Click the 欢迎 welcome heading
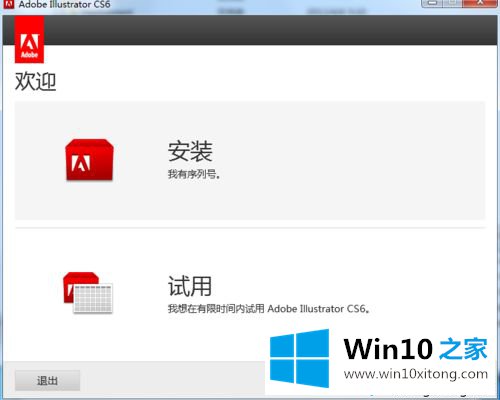500x400 pixels. [x=35, y=81]
